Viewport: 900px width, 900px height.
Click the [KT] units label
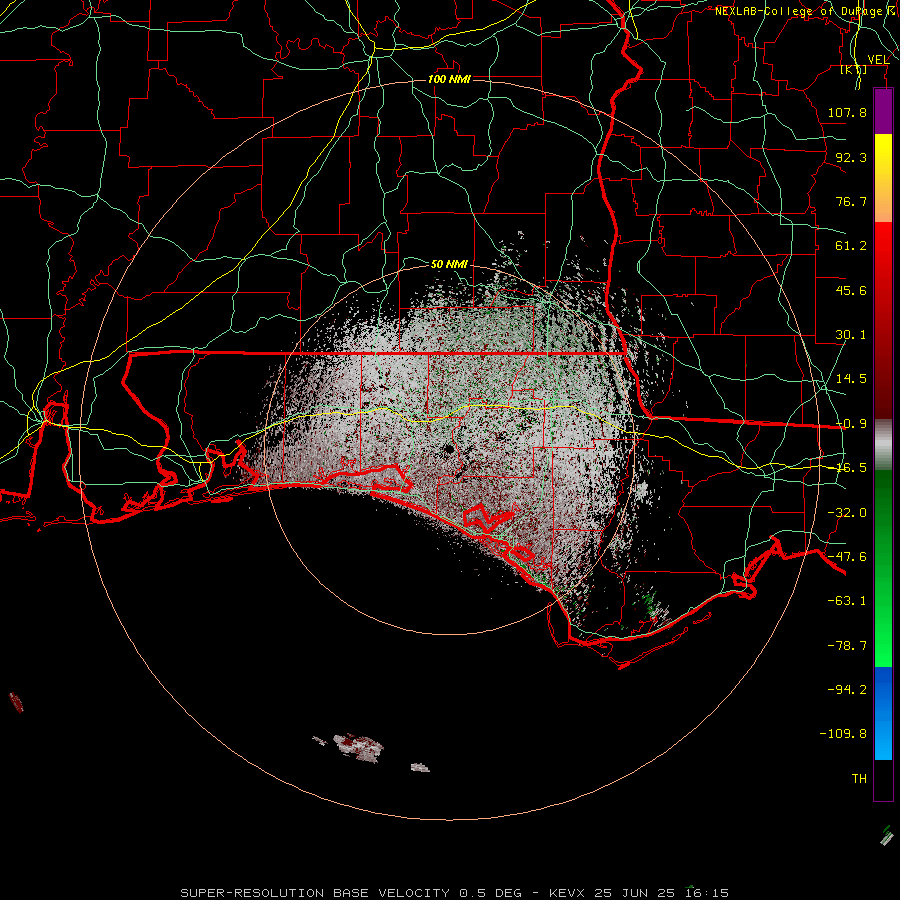(x=854, y=69)
